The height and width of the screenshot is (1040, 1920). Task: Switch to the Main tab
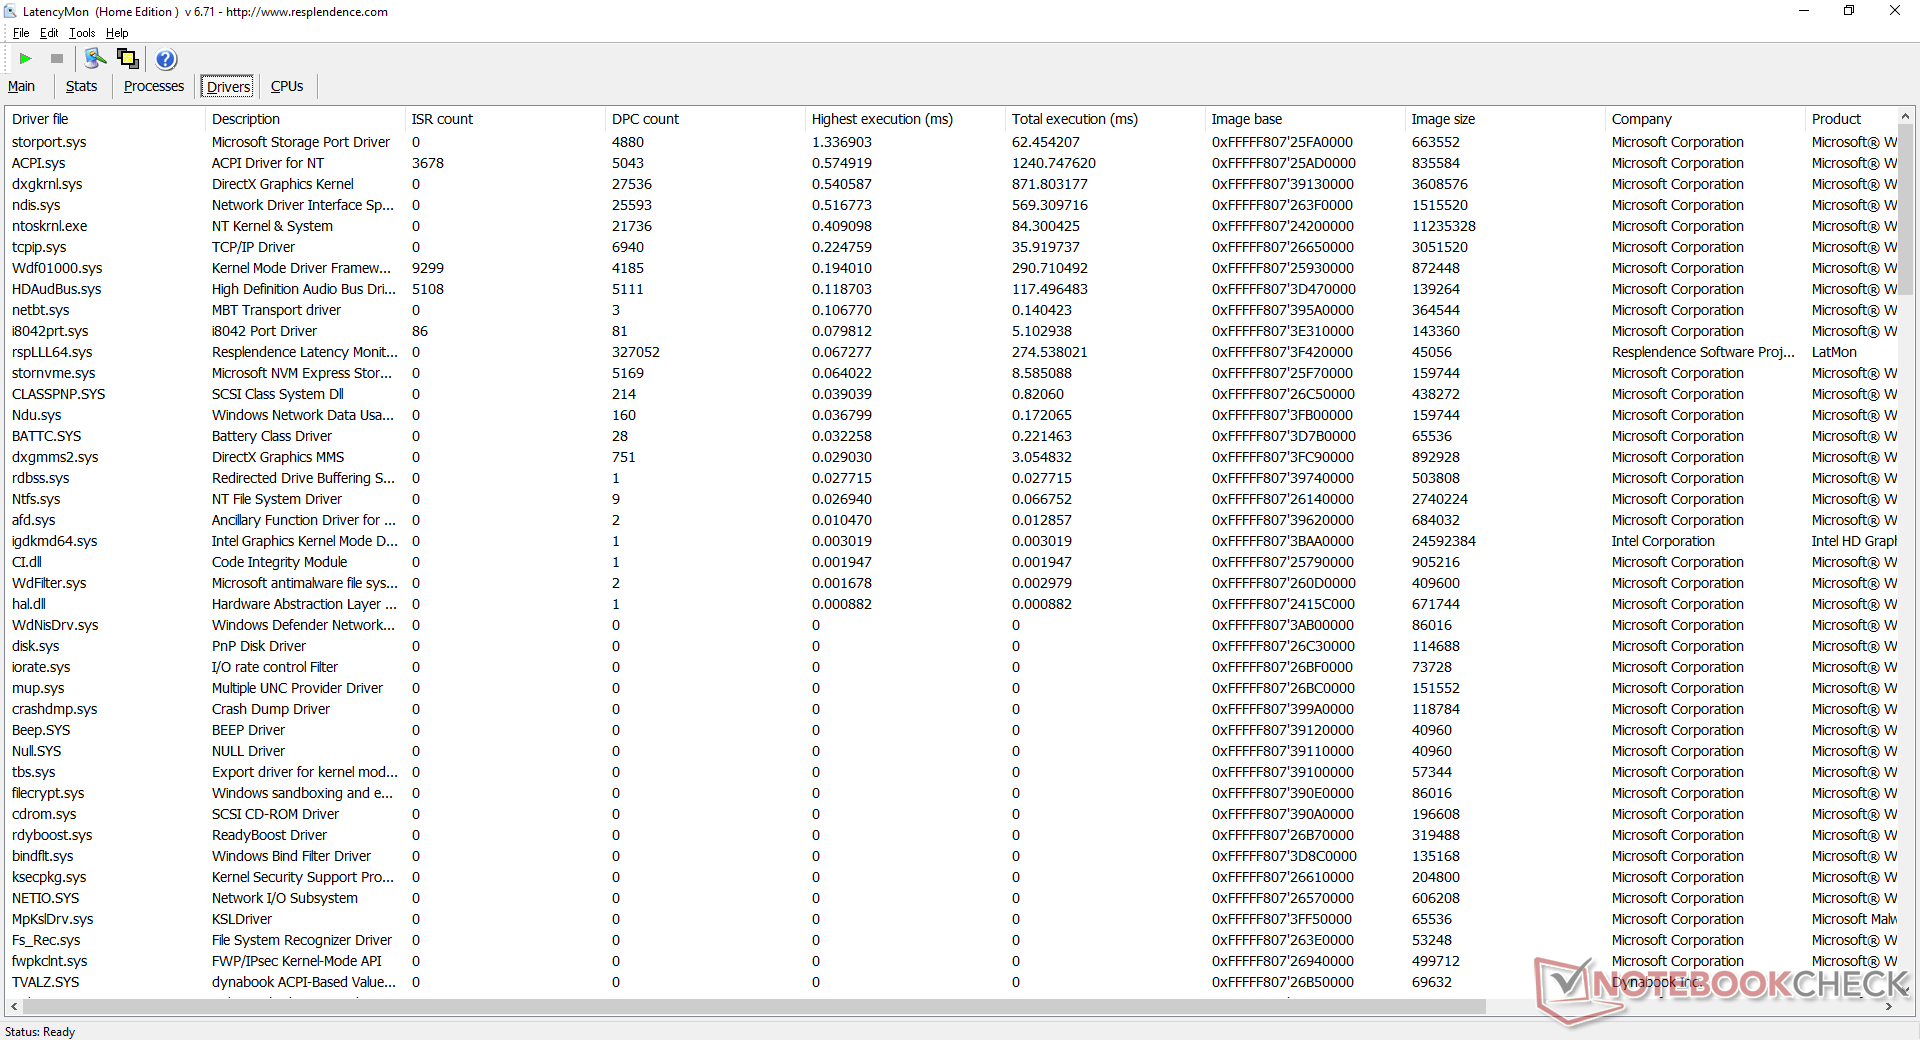coord(21,86)
